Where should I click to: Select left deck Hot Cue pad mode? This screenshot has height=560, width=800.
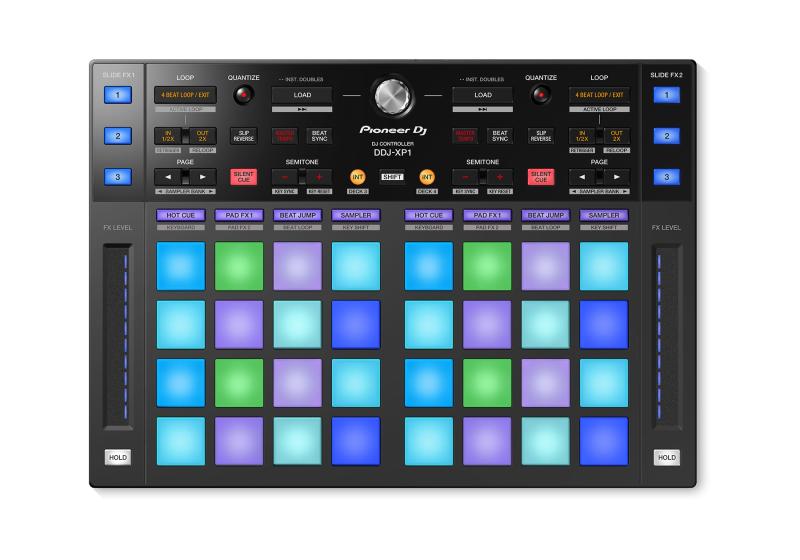coord(181,215)
